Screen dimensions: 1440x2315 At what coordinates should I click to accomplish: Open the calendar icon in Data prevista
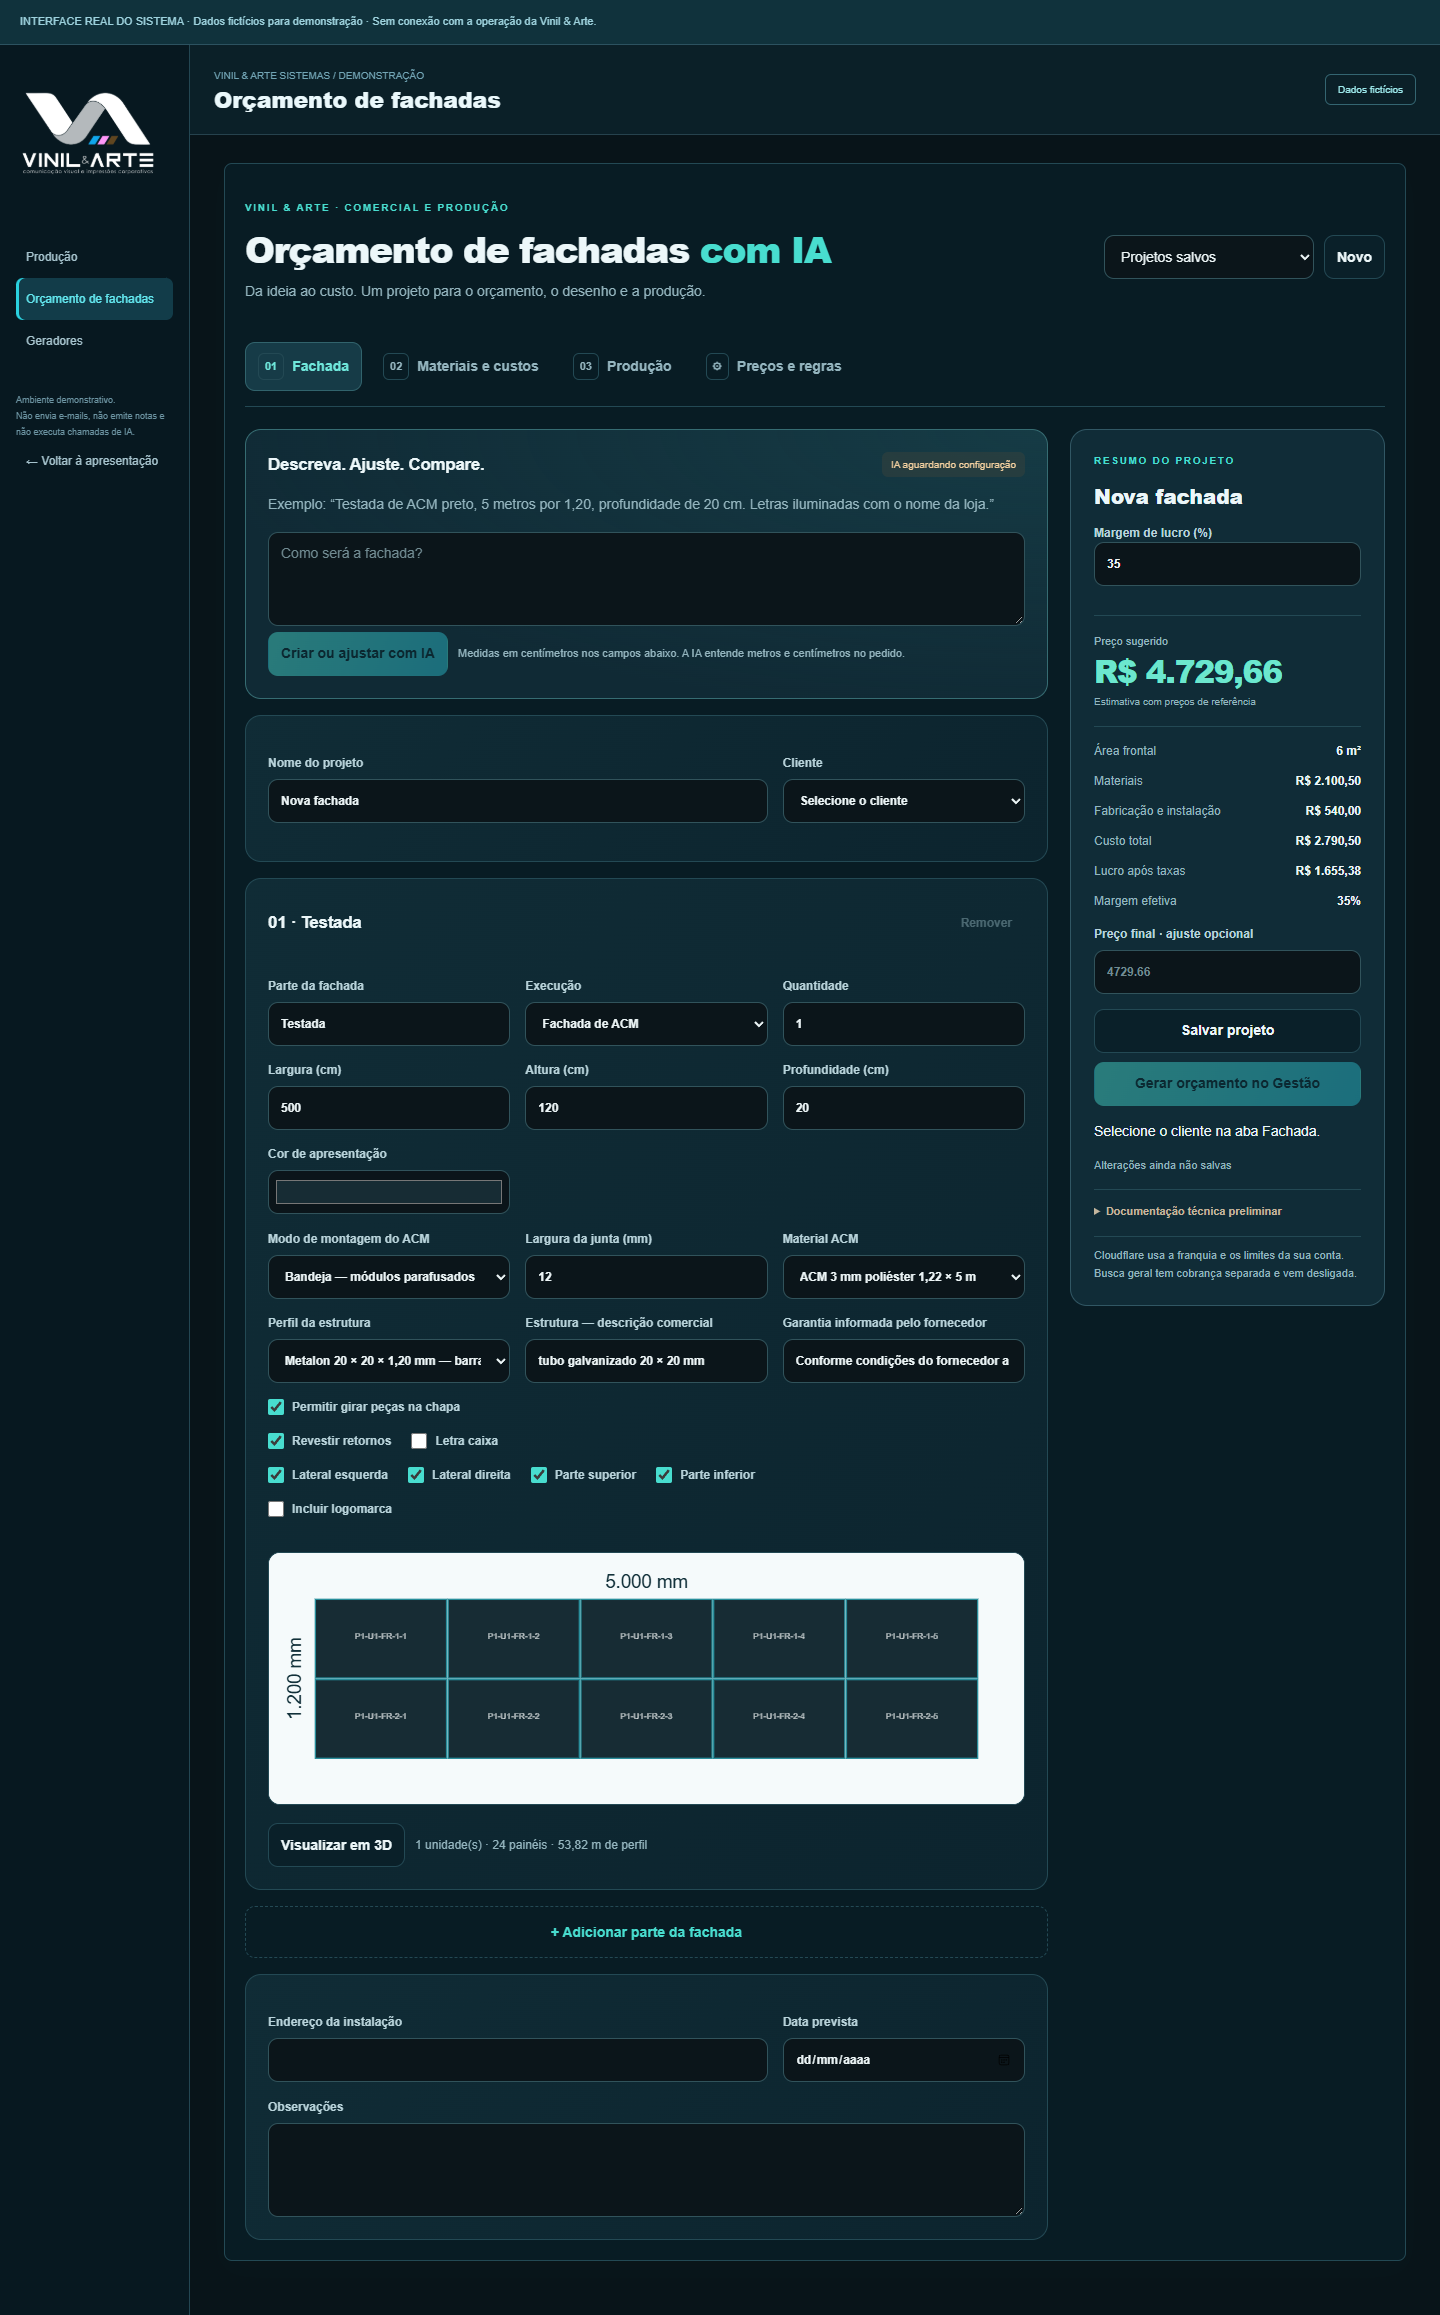pos(1003,2060)
